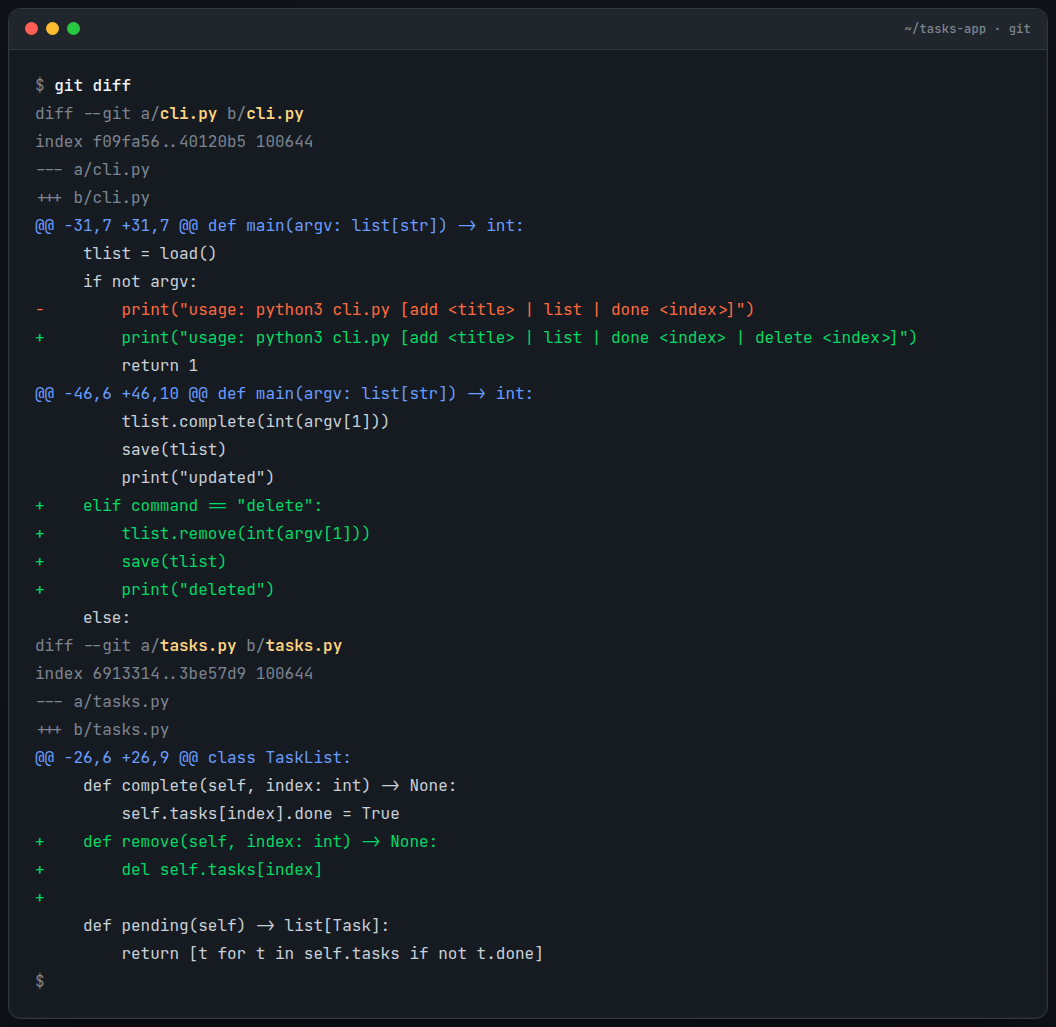Click the added 'print("deleted")' line
1056x1027 pixels.
(x=155, y=590)
